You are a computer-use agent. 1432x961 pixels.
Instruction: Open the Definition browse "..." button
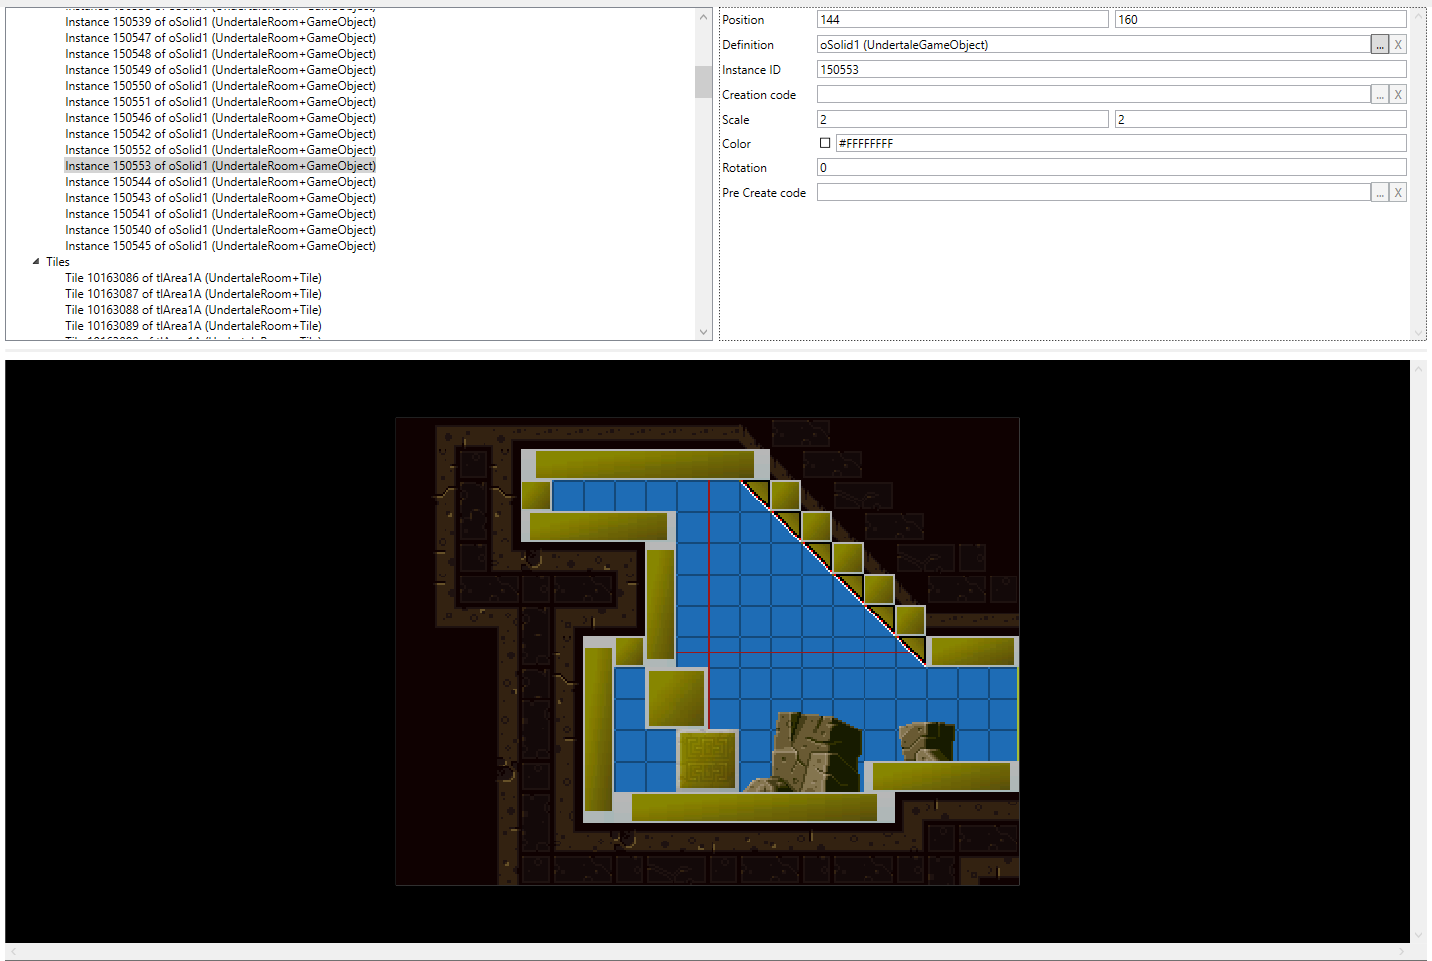[1380, 45]
